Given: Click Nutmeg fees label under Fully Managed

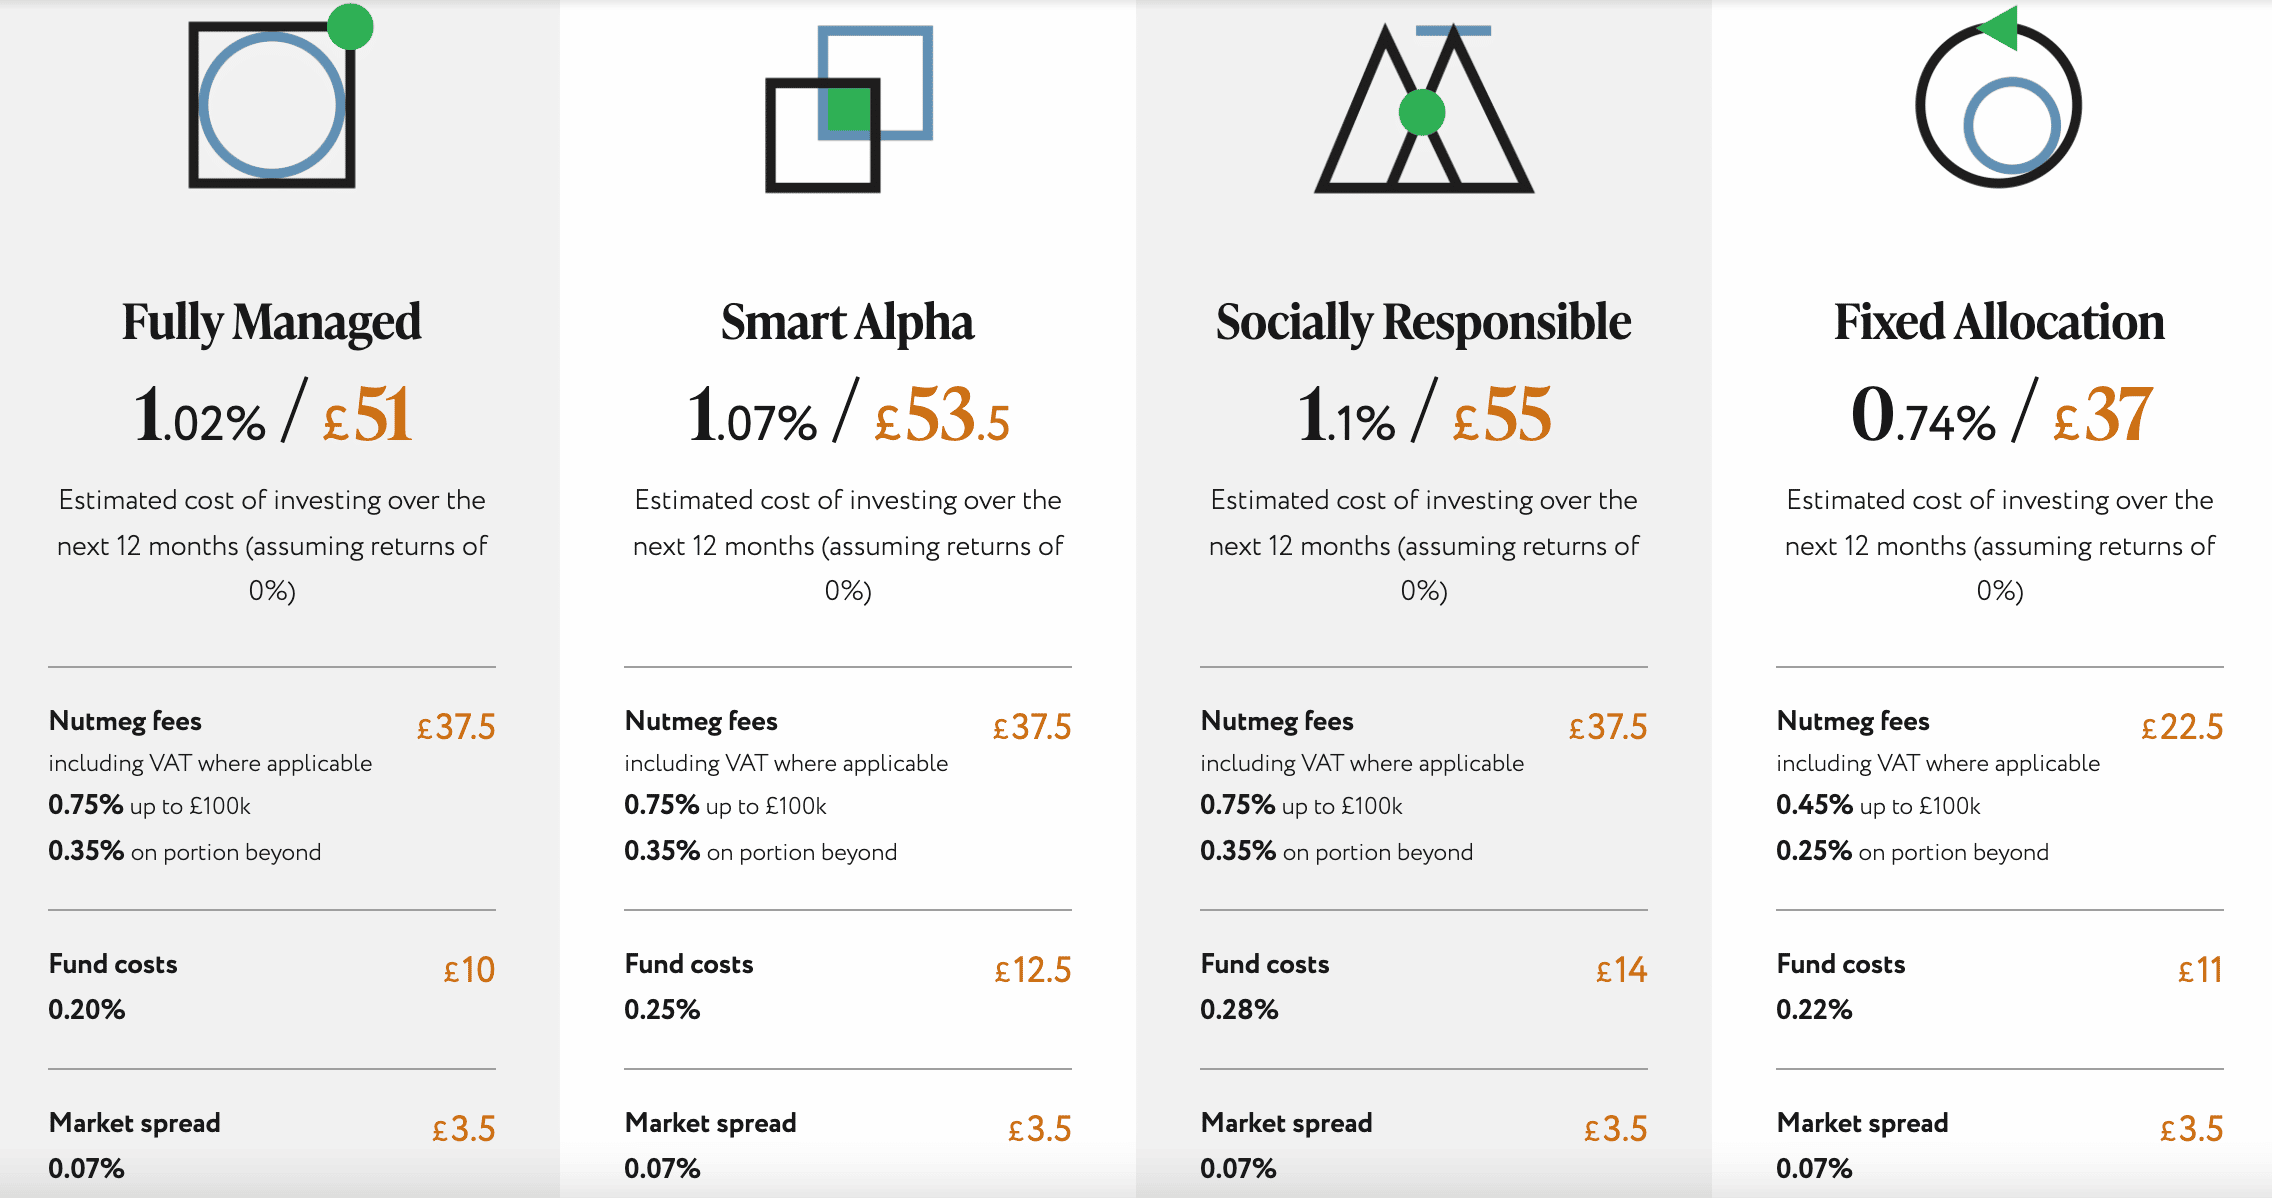Looking at the screenshot, I should click(x=125, y=721).
